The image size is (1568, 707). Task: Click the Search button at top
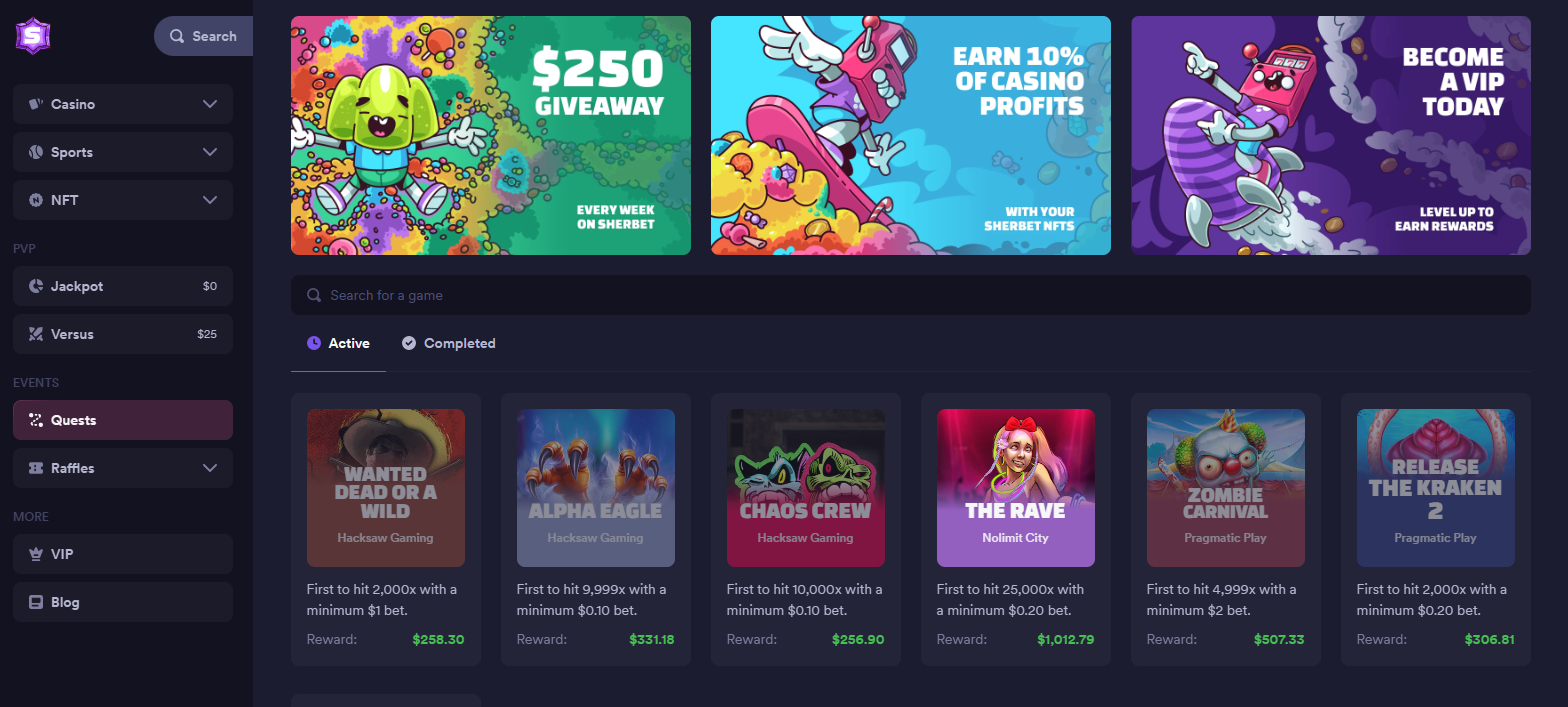(203, 36)
